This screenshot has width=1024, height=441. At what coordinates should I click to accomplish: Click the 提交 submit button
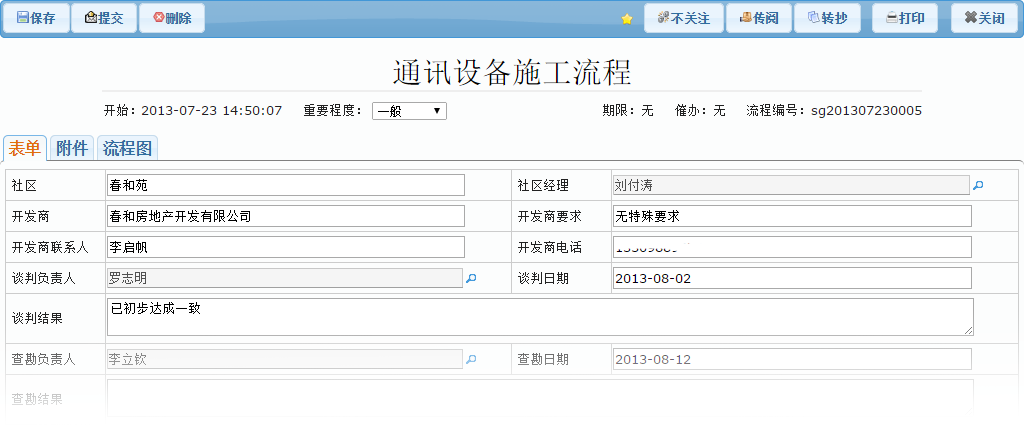tap(104, 18)
